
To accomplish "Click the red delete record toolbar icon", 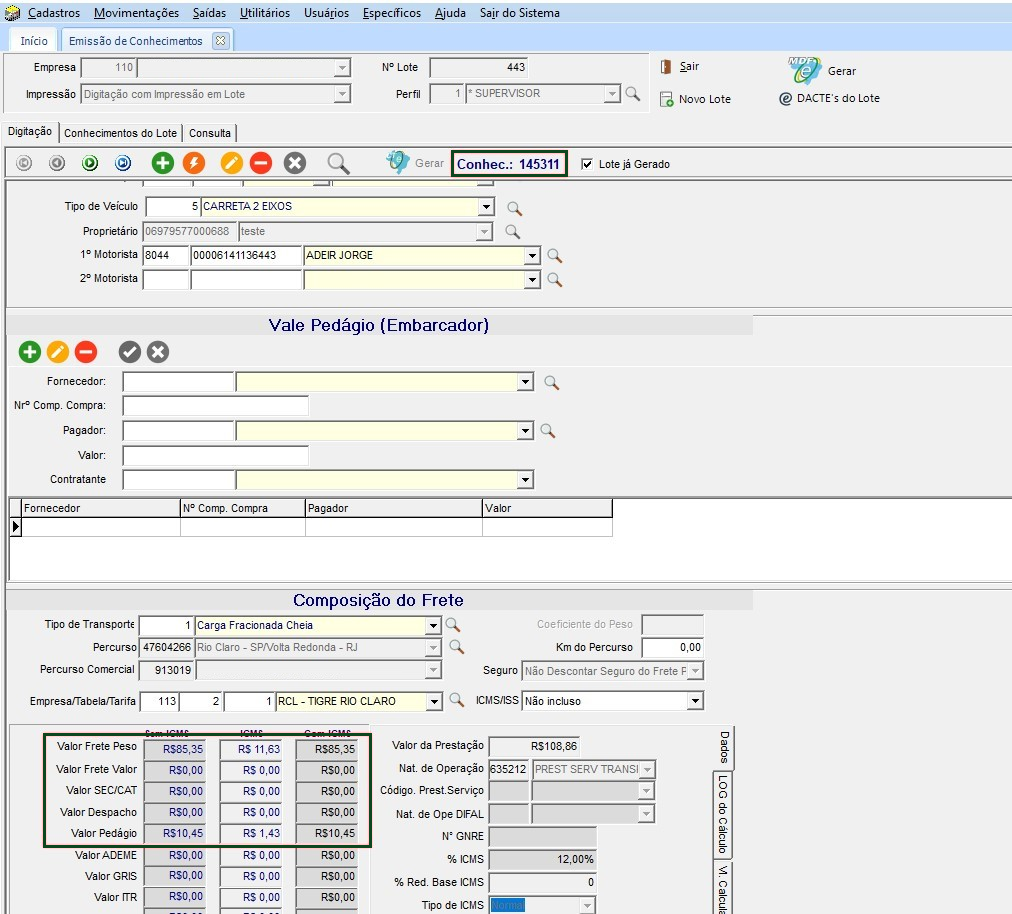I will pos(261,163).
